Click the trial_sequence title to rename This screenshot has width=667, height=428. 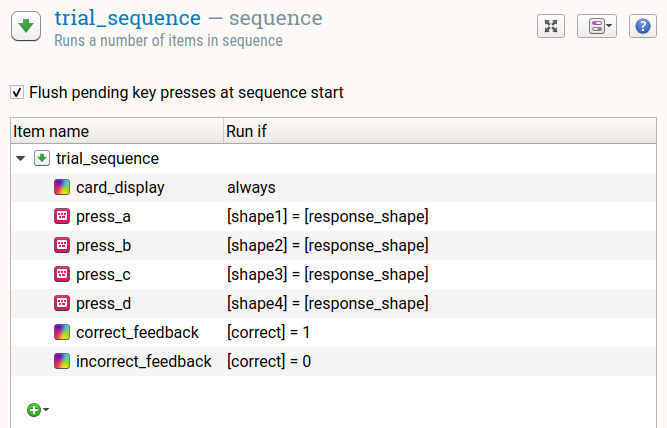point(128,18)
